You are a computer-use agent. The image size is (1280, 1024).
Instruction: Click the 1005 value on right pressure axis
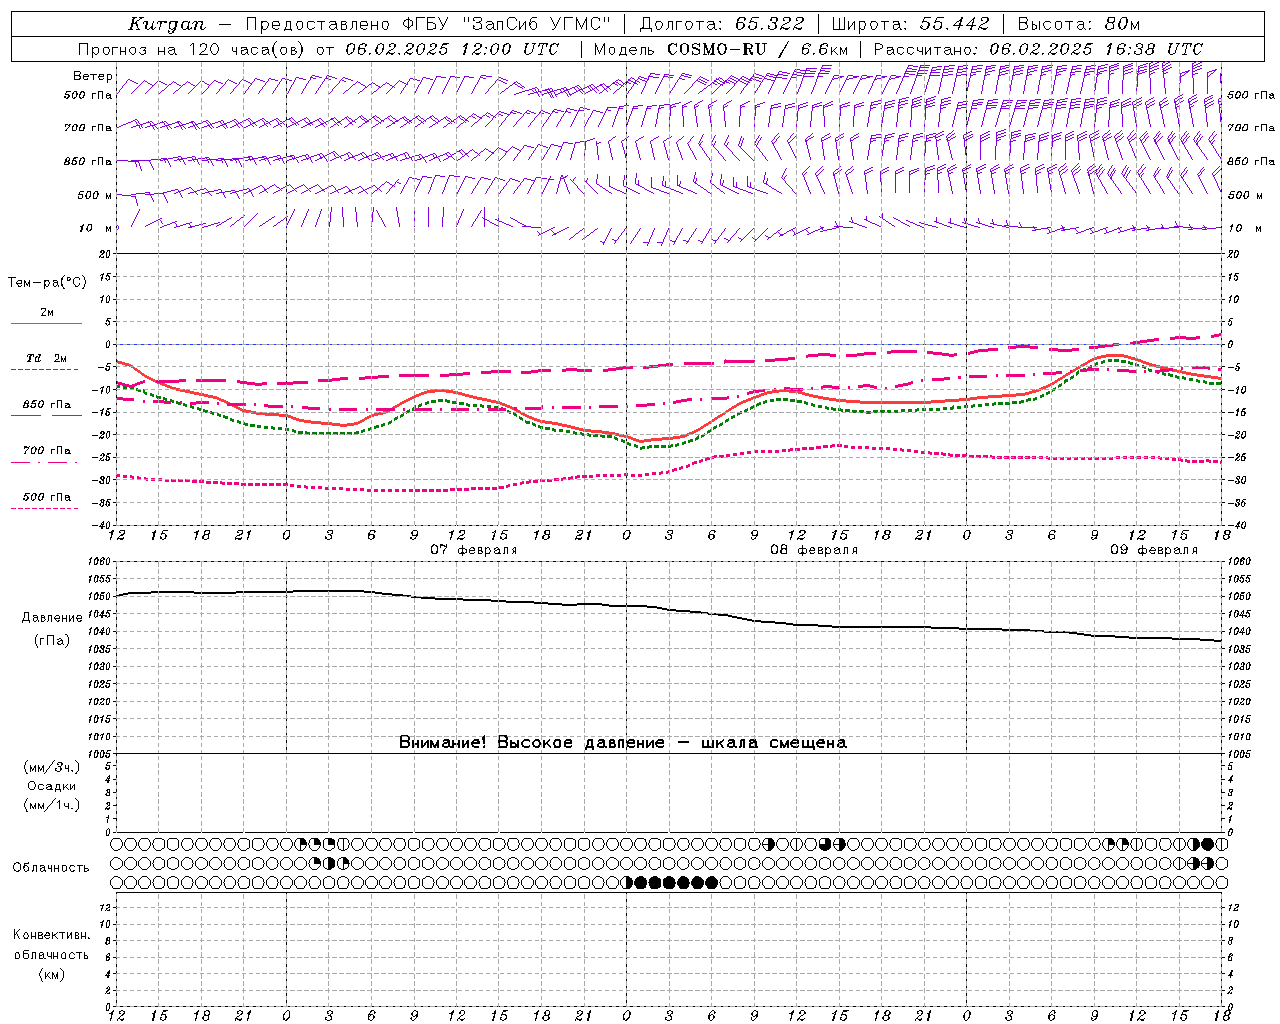point(1239,753)
